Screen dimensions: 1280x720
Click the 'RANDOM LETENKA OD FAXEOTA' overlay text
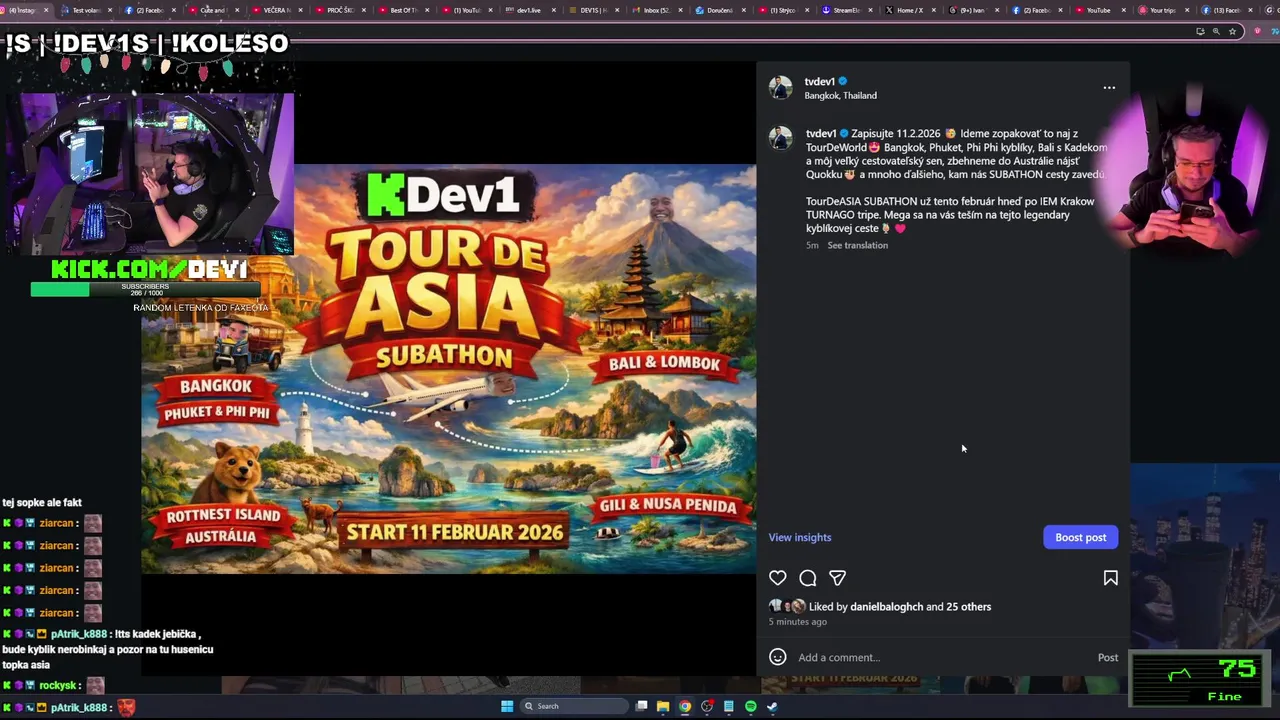(200, 308)
